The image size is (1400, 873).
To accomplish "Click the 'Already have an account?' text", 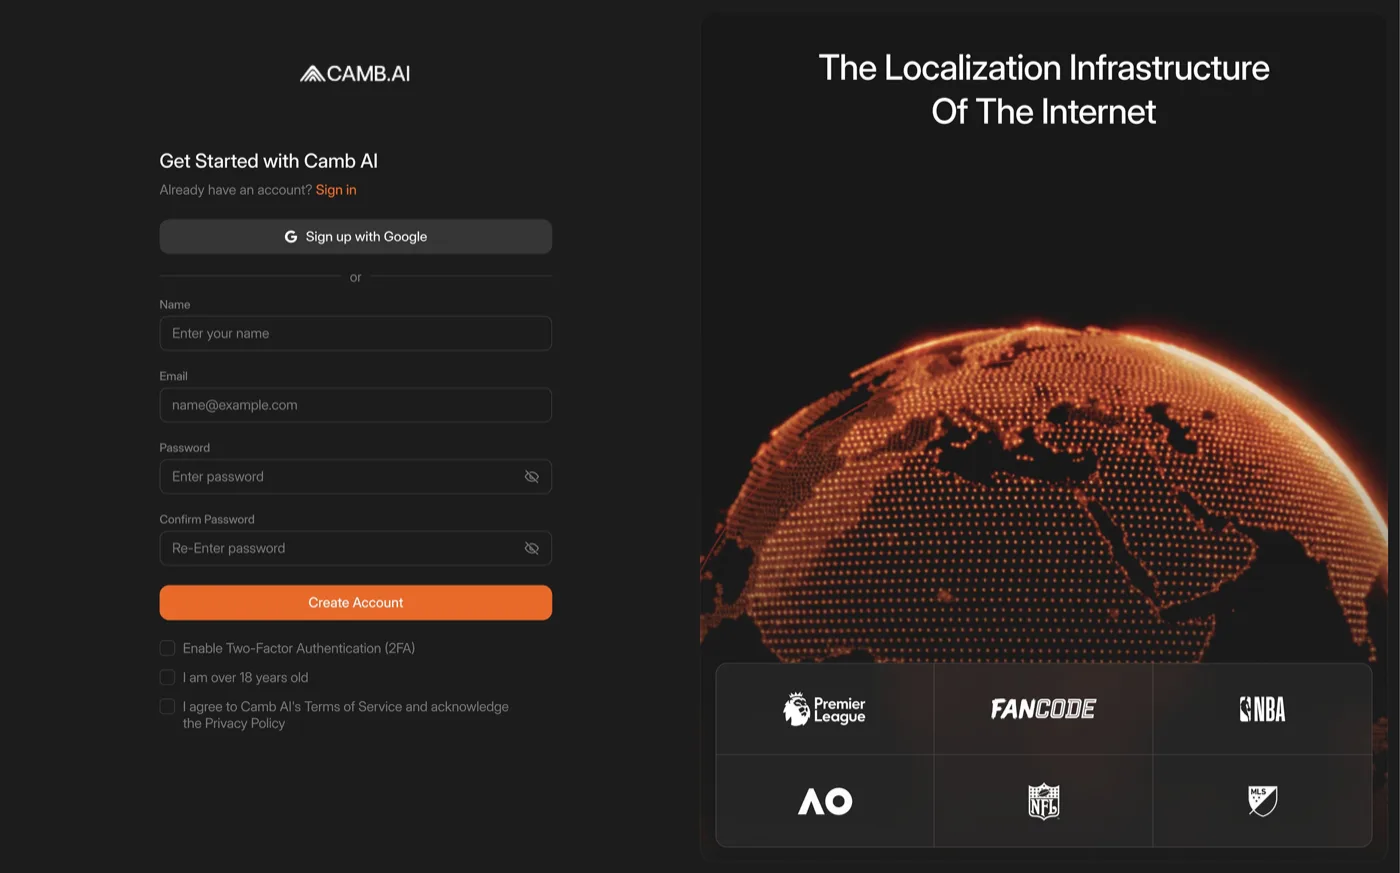I will pos(236,190).
